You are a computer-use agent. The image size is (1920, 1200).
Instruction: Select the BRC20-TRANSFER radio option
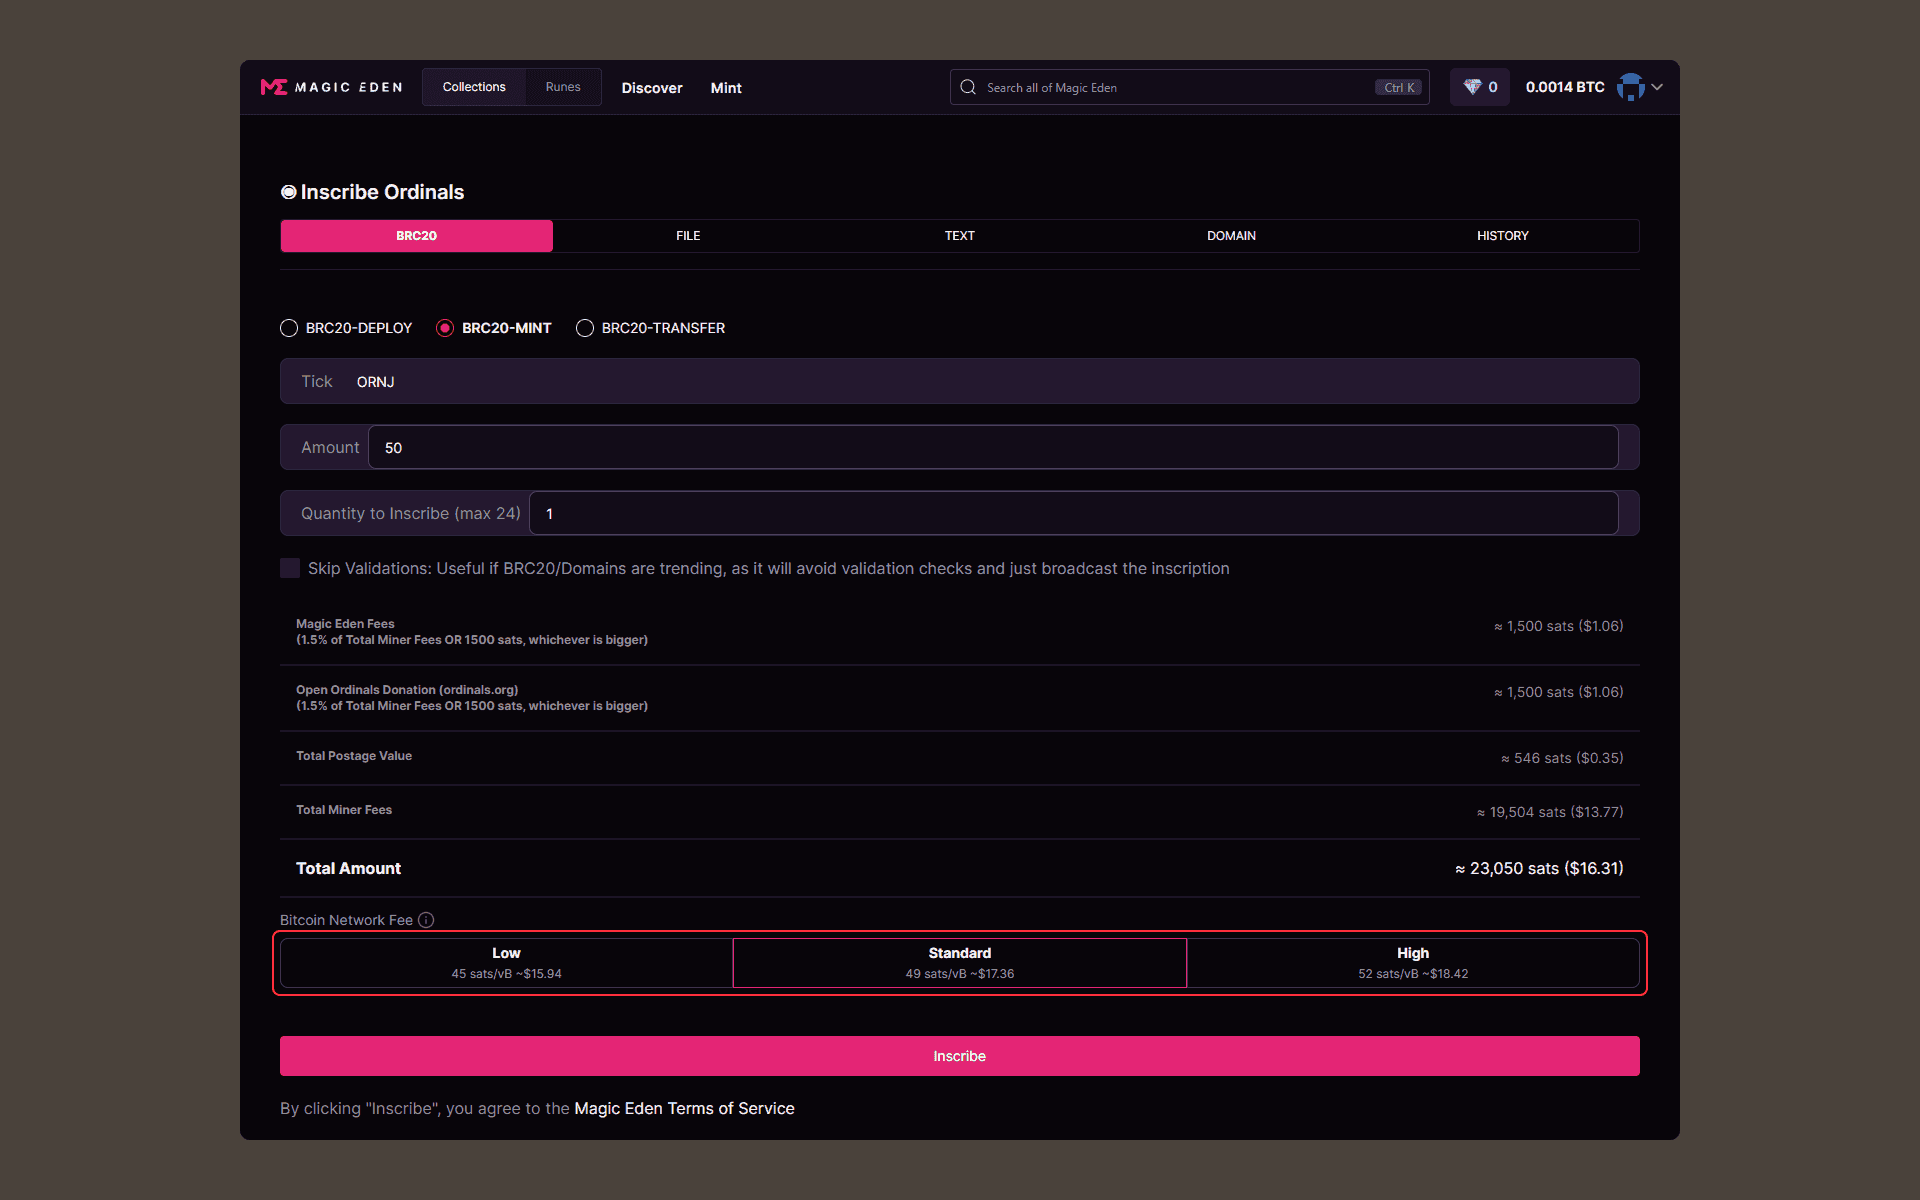click(585, 328)
